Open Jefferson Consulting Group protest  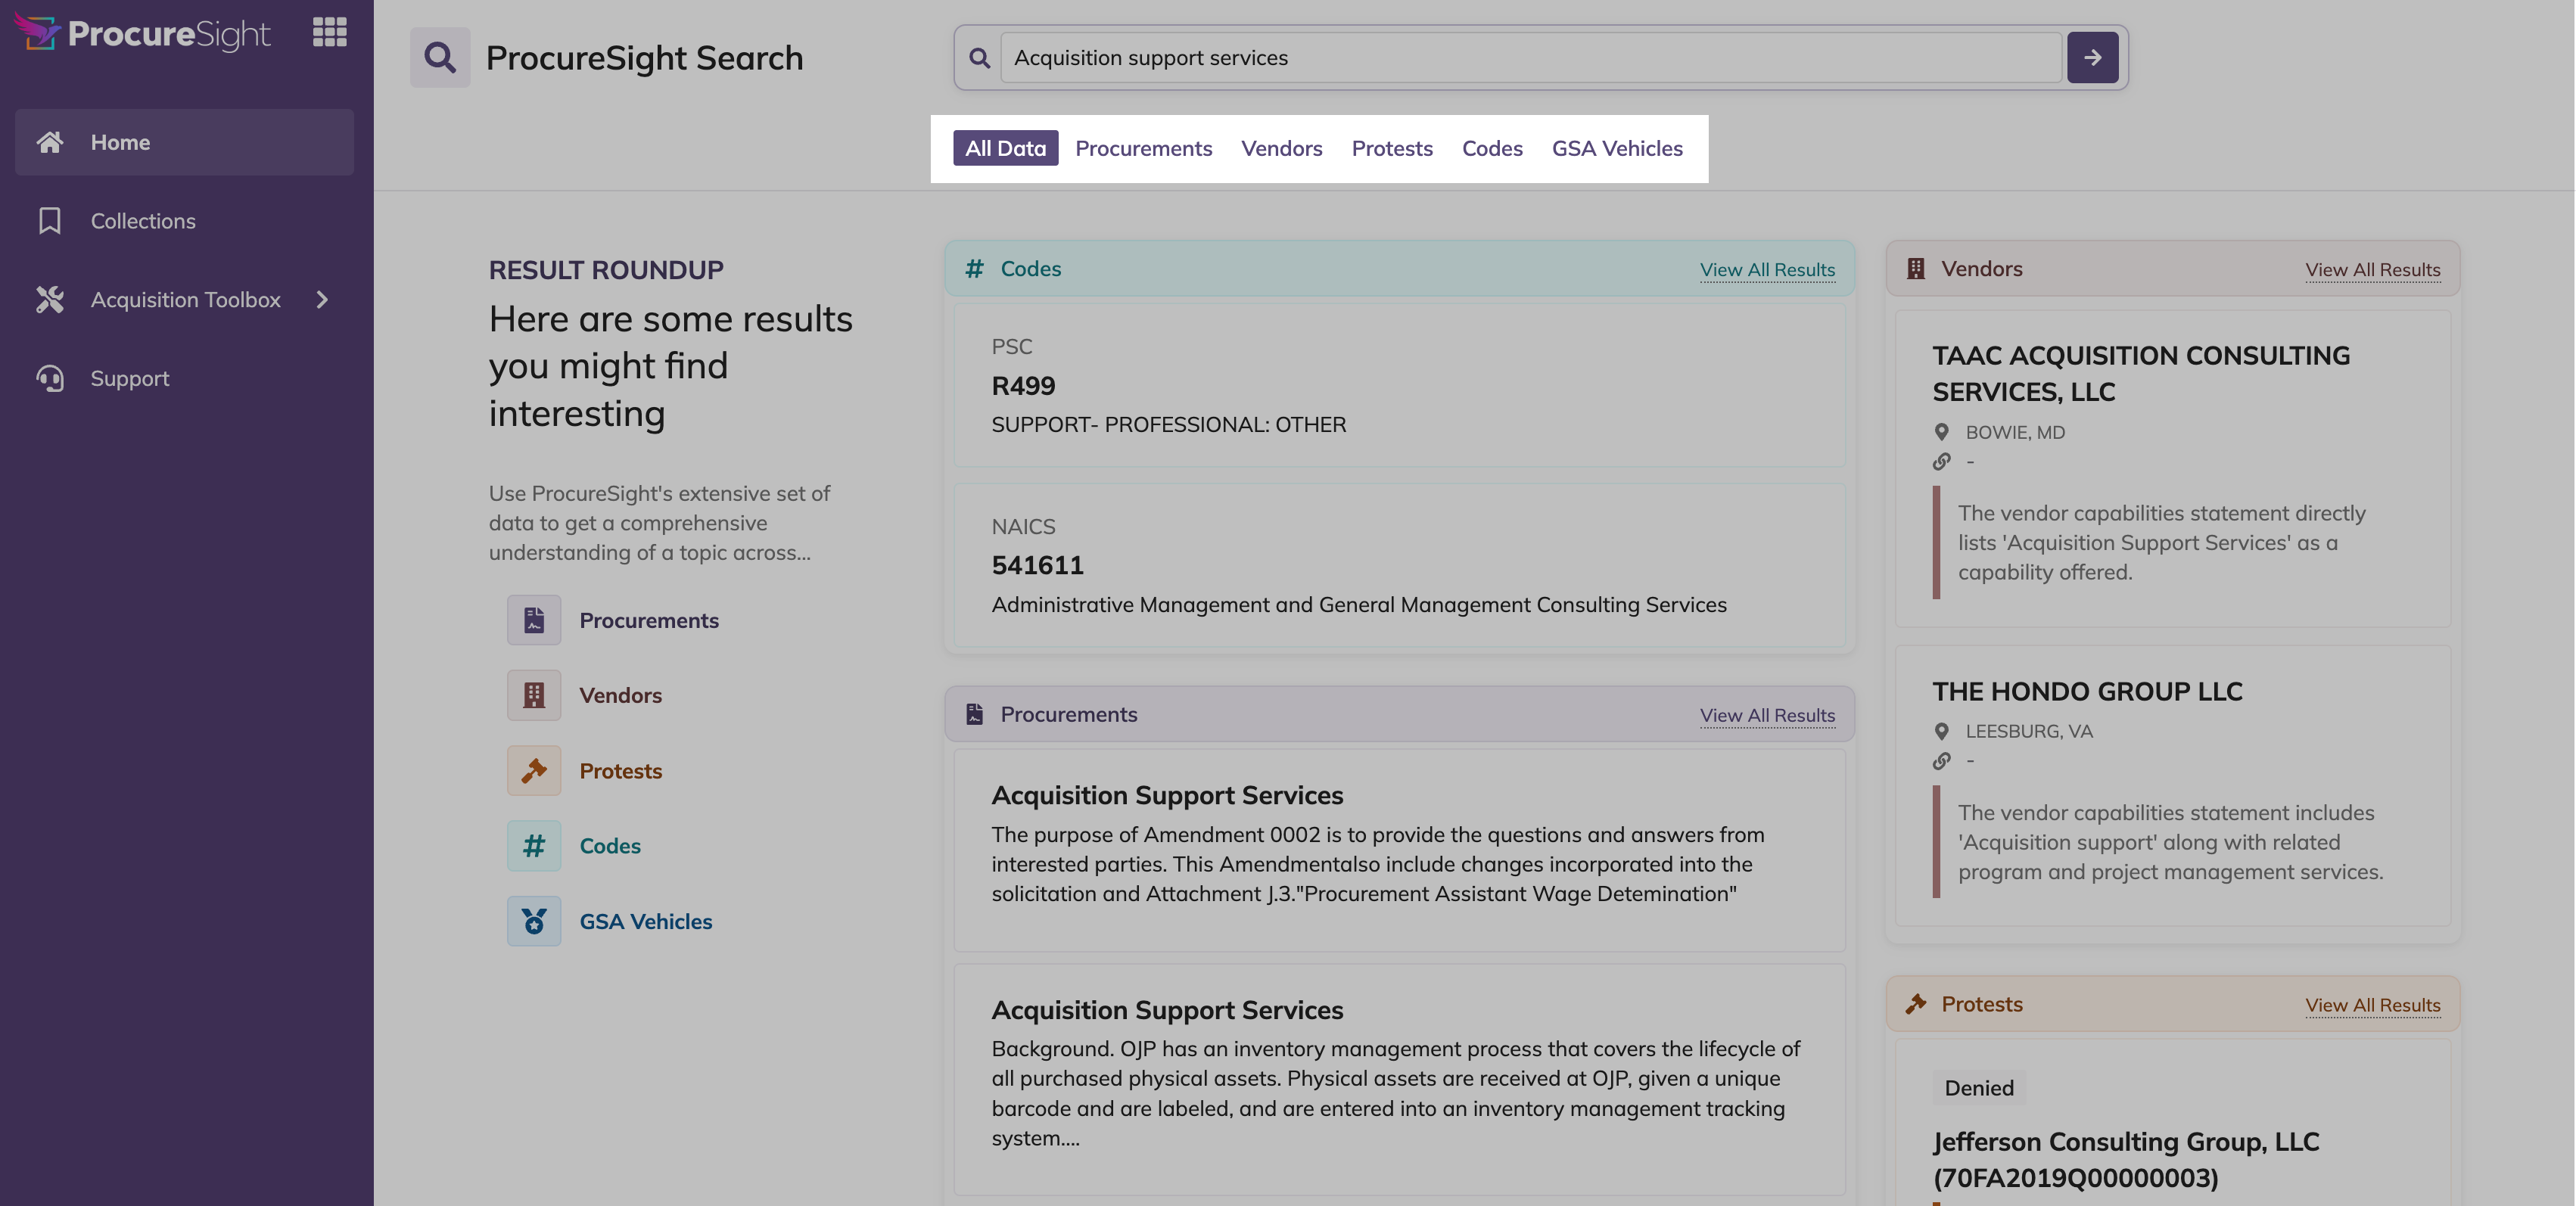click(x=2125, y=1159)
